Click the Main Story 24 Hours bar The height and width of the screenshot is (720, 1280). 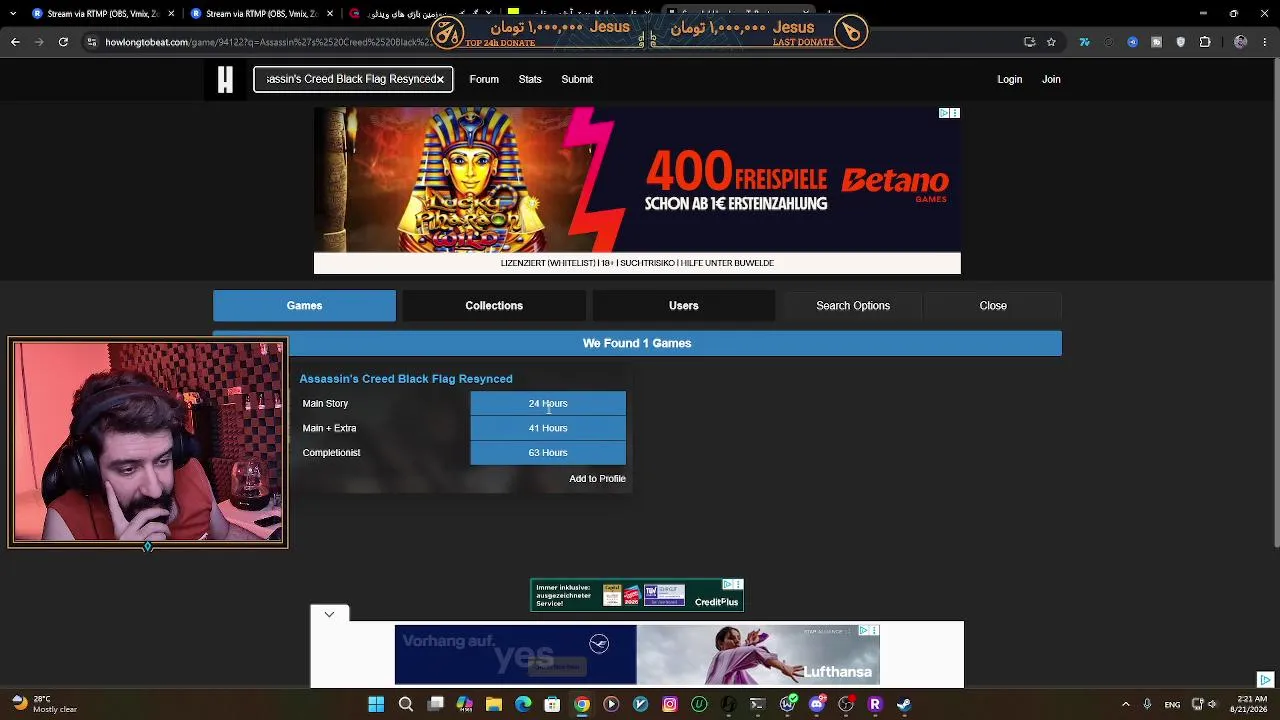pos(548,404)
